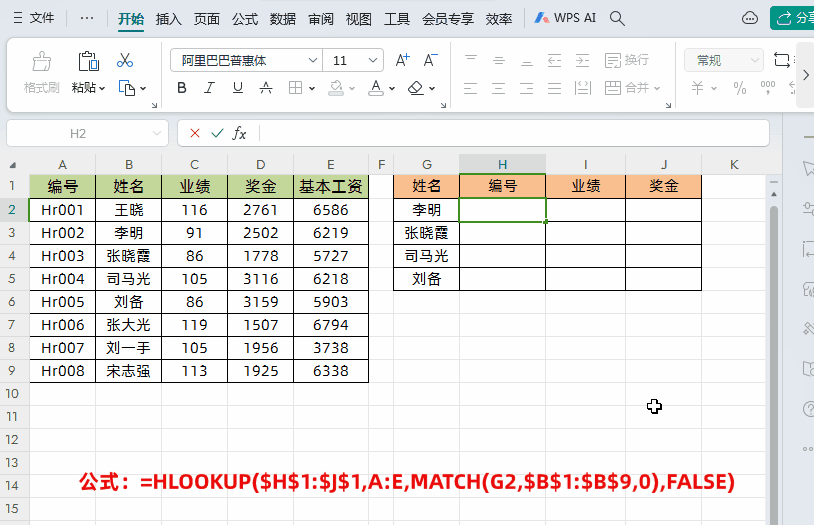Viewport: 814px width, 525px height.
Task: Click the justify alignment icon
Action: pyautogui.click(x=554, y=88)
